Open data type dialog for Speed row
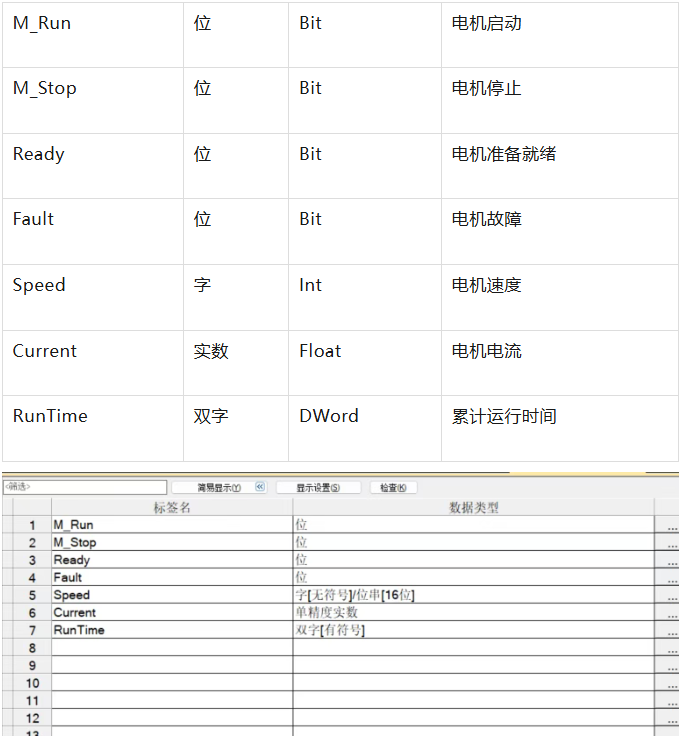680x738 pixels. click(x=671, y=596)
